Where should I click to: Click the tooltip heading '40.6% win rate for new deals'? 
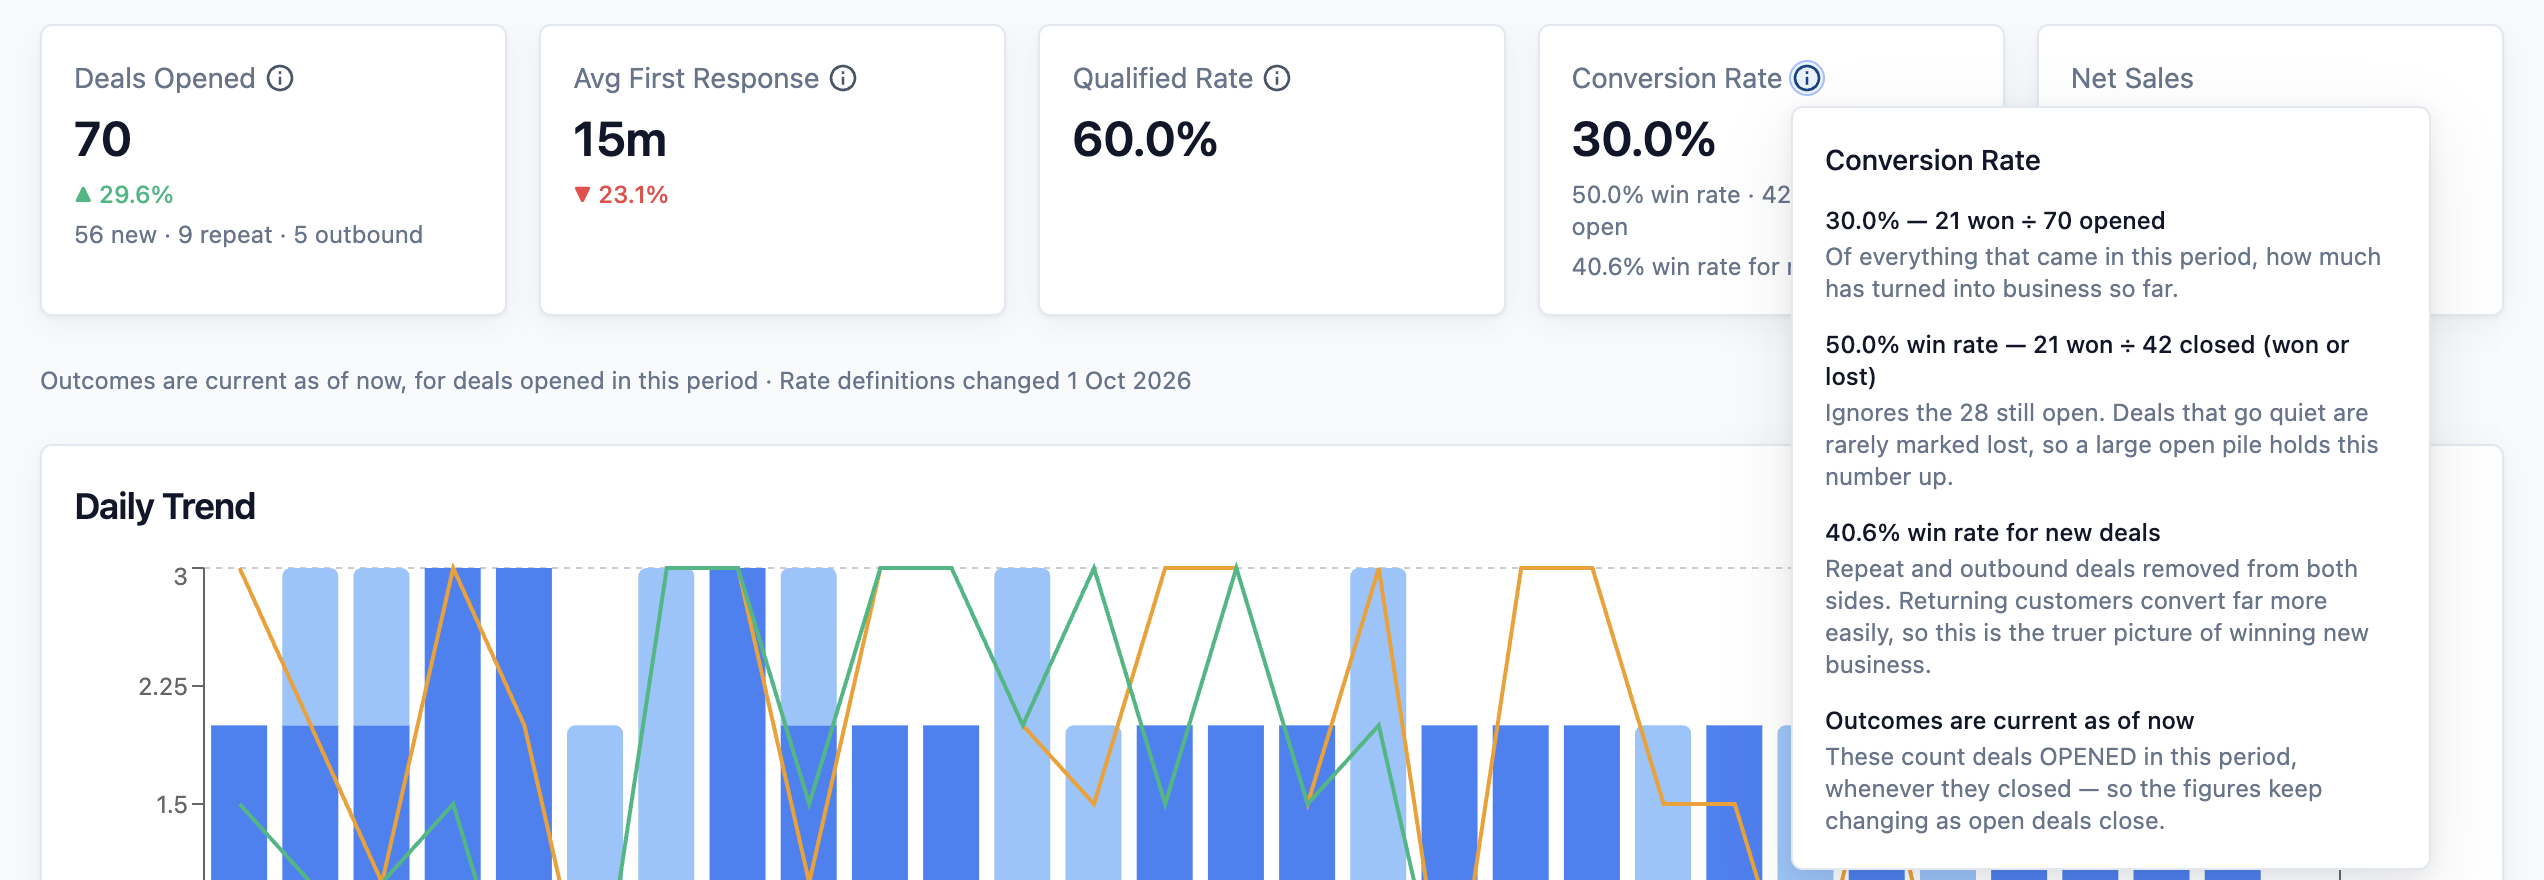tap(1993, 533)
